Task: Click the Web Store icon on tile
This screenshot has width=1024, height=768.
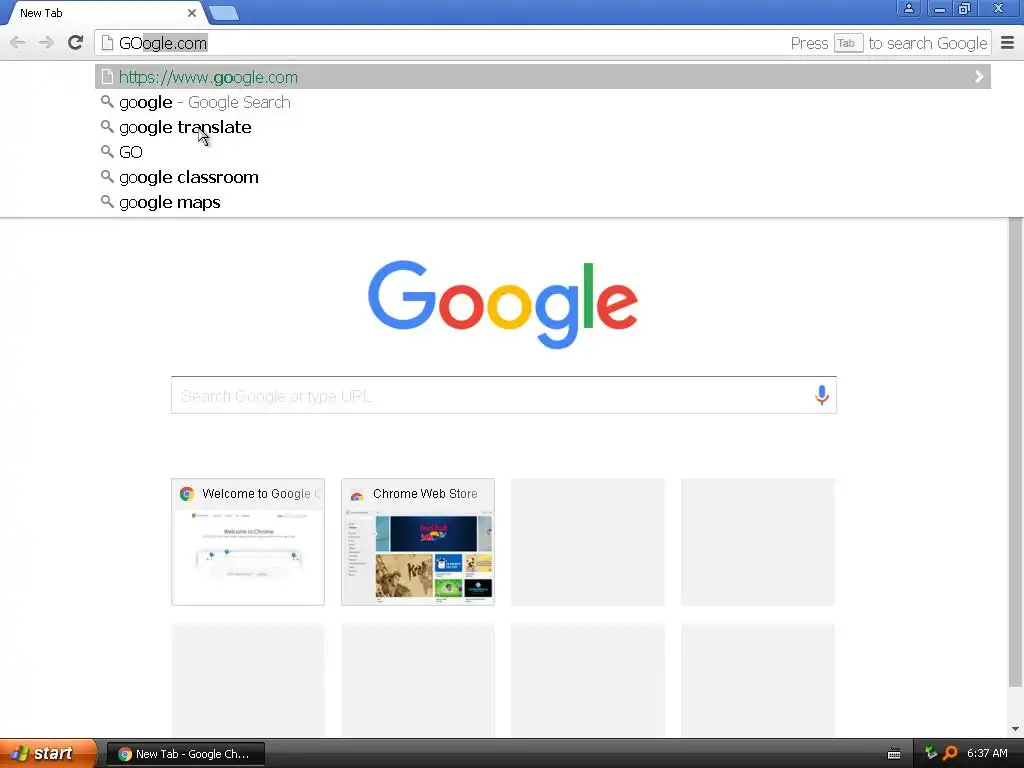Action: click(x=357, y=494)
